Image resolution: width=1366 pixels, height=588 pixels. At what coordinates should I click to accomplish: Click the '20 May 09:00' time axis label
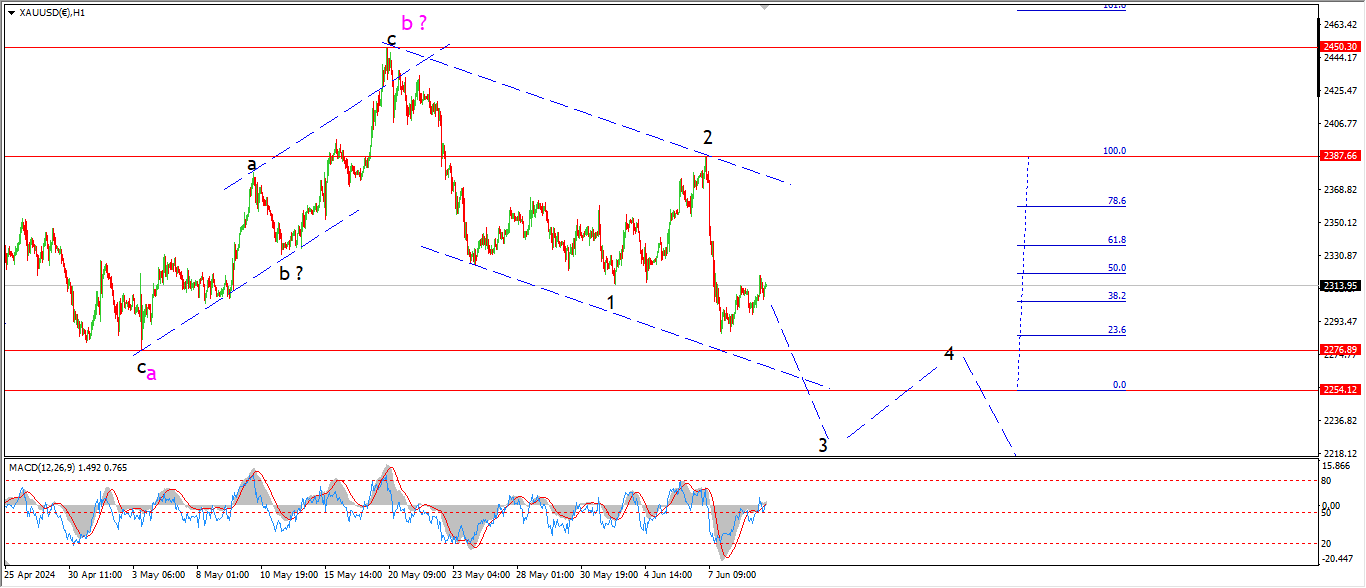pos(417,575)
